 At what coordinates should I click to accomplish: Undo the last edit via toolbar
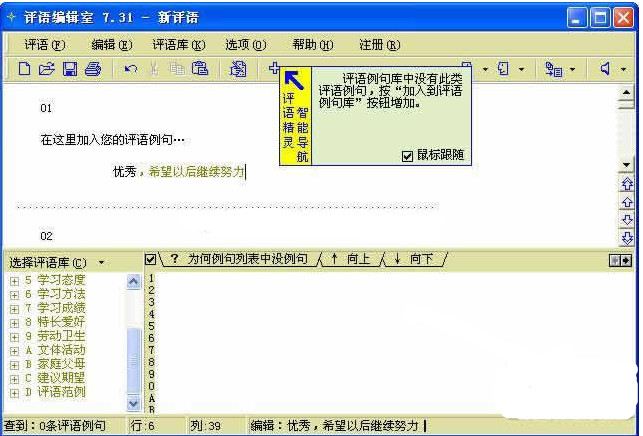[130, 68]
